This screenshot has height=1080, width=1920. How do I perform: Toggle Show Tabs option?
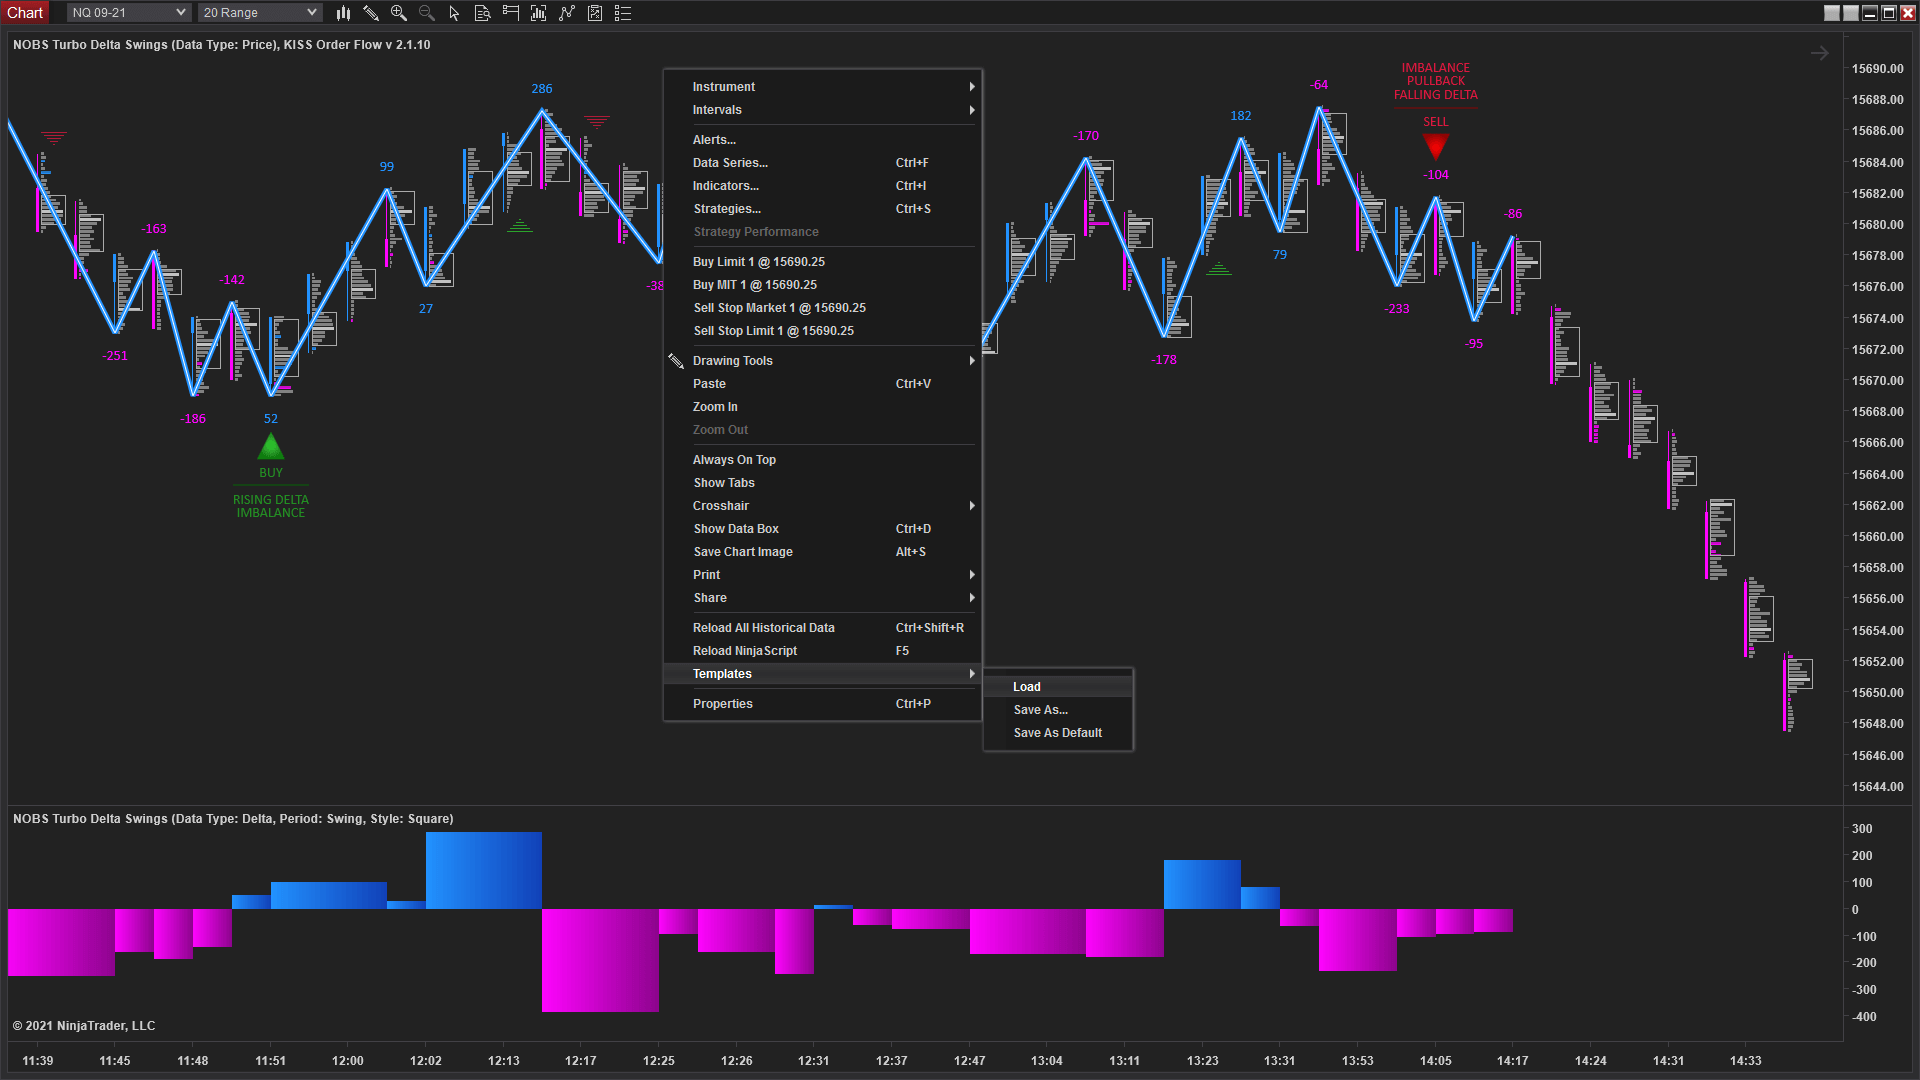coord(823,483)
